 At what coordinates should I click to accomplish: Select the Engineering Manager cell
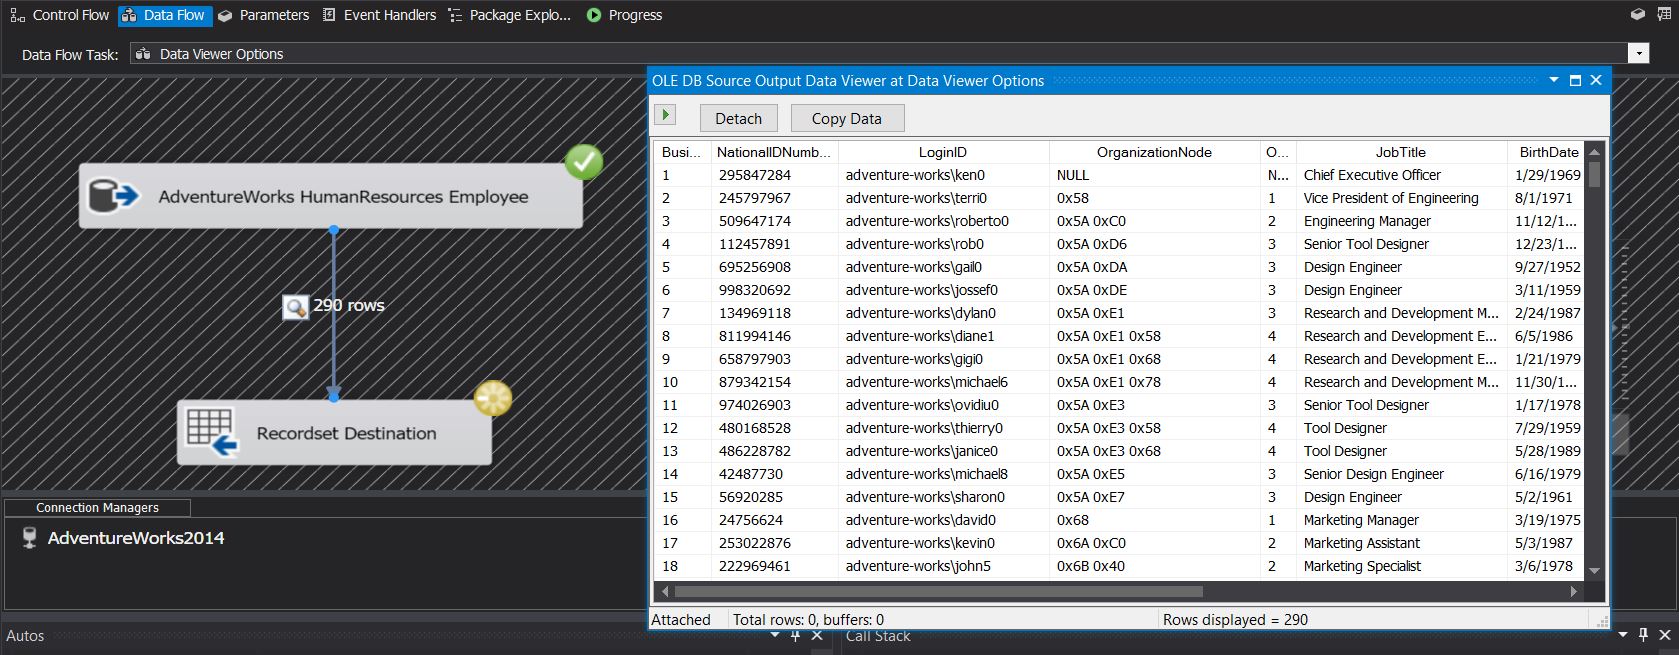[1401, 221]
